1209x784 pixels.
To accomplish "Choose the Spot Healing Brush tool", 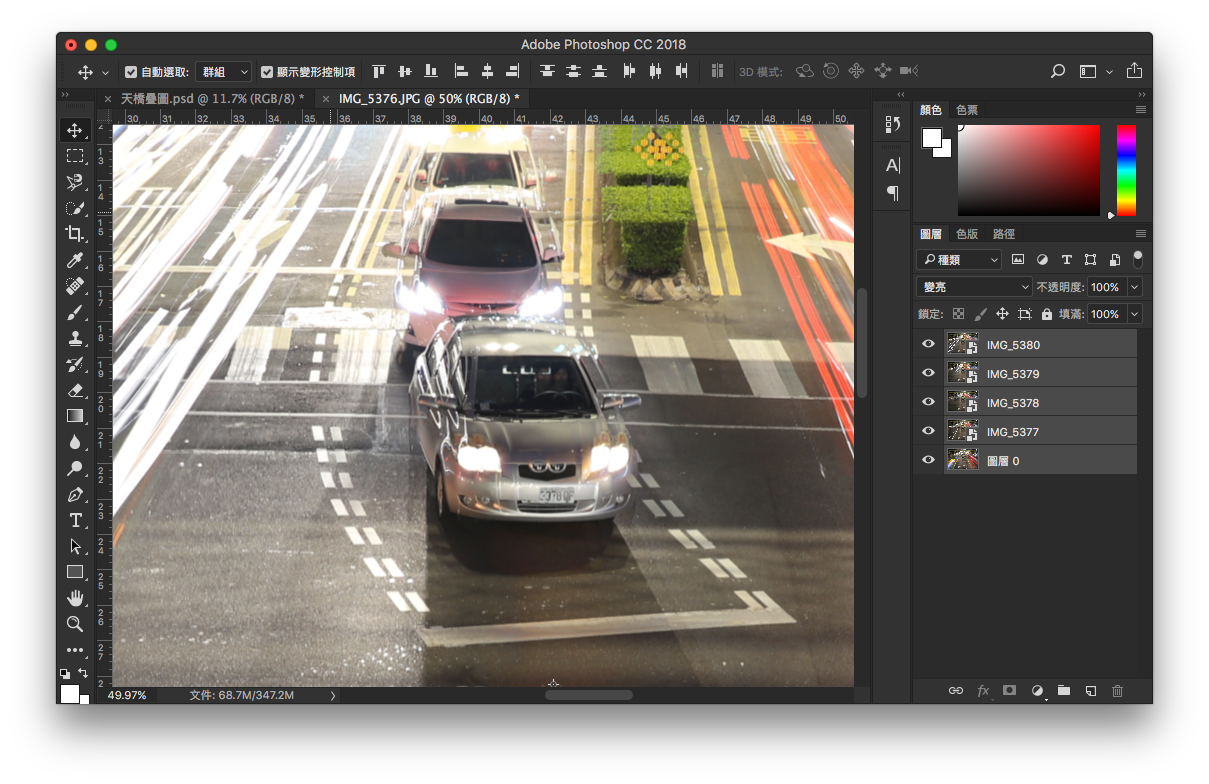I will point(75,286).
